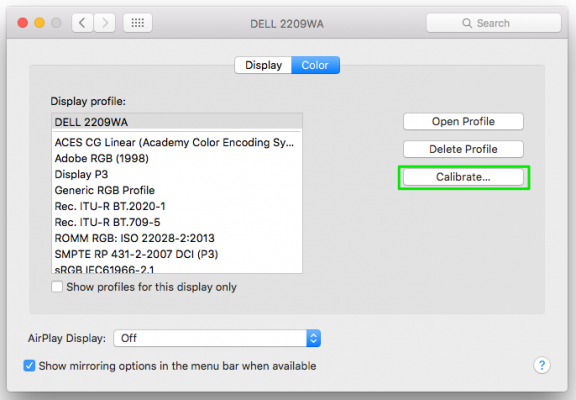Choose the Rec. ITU-R BT.2020-1 profile
Screen dimensions: 576x400
[x=177, y=206]
